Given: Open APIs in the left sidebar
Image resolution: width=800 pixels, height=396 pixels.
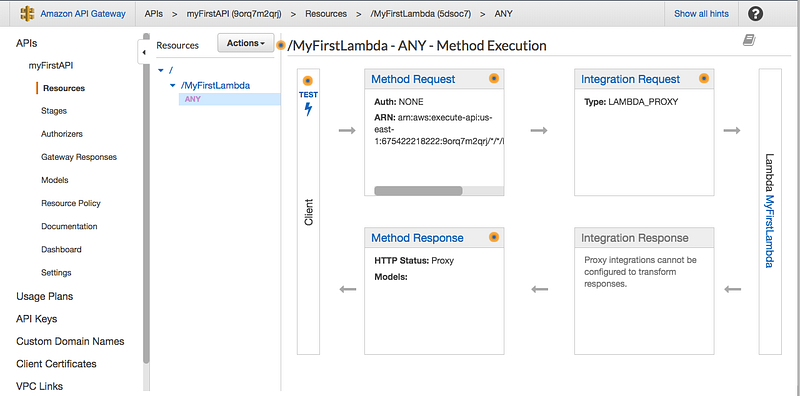Looking at the screenshot, I should pos(27,44).
